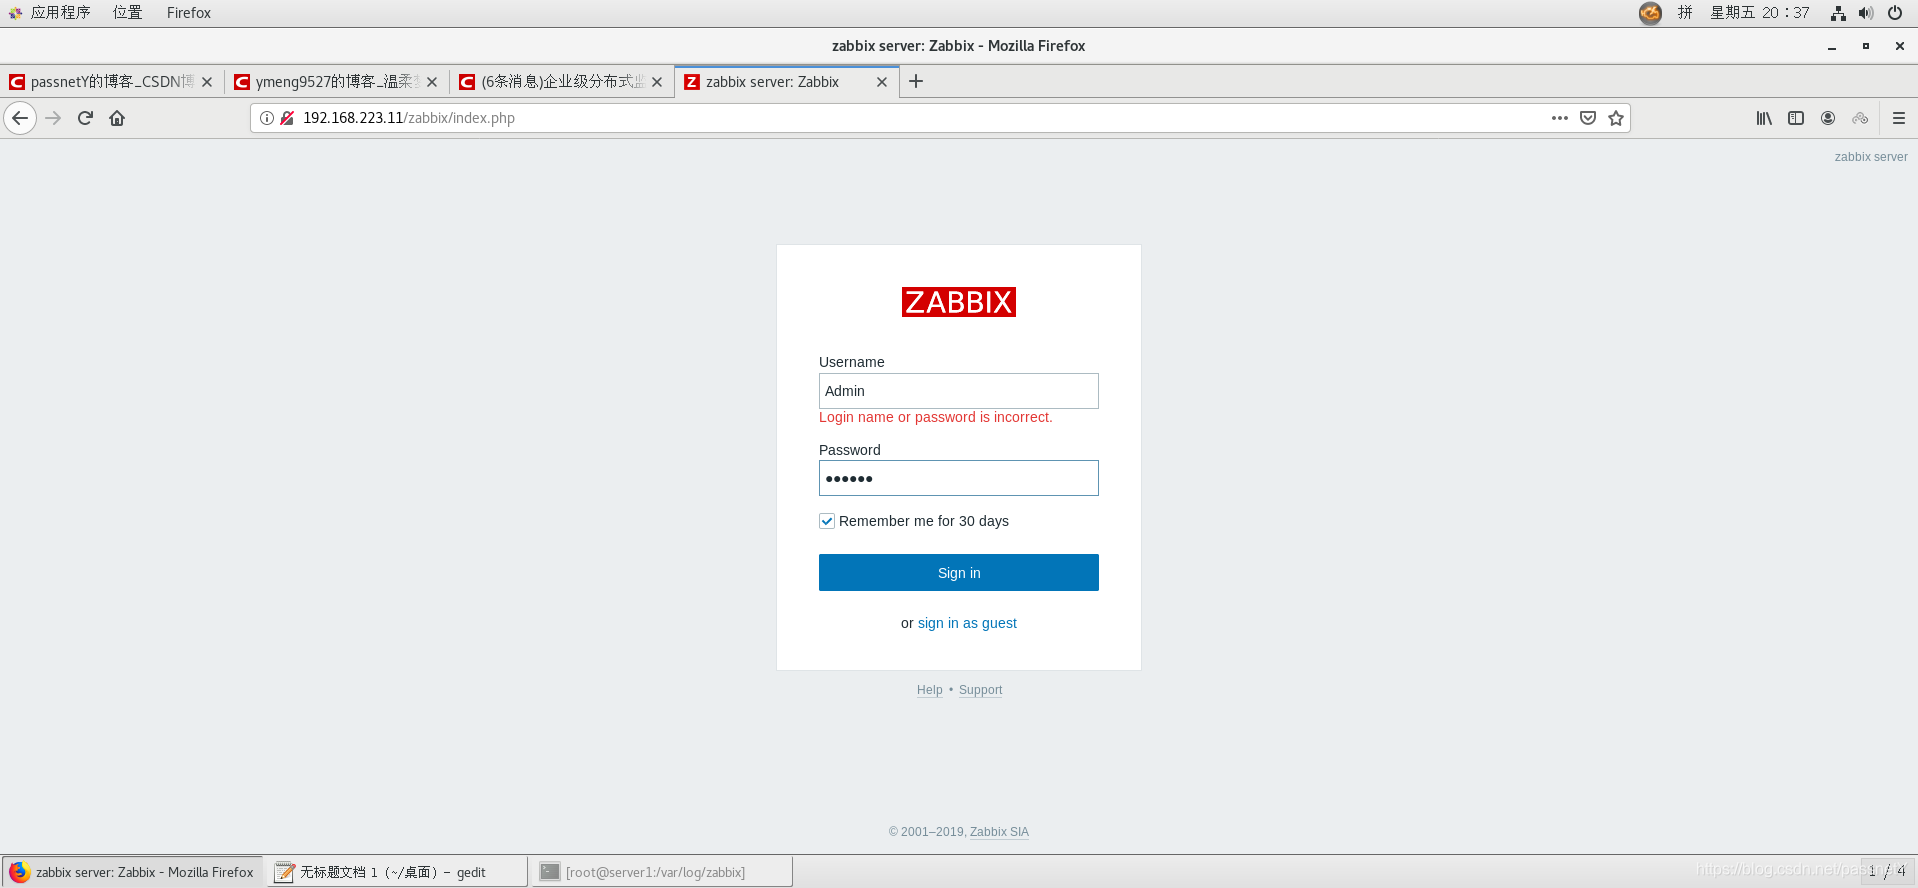Open root@server1 terminal from taskbar

click(x=662, y=872)
